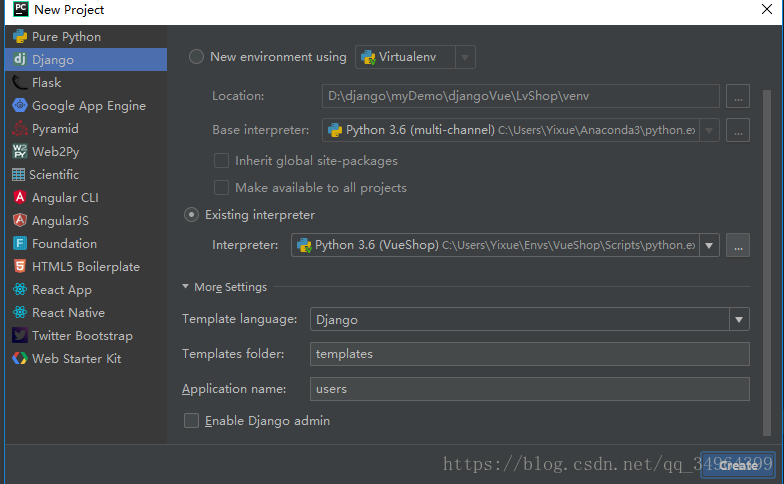Toggle Inherit global site-packages checkbox
The image size is (784, 484).
(221, 160)
